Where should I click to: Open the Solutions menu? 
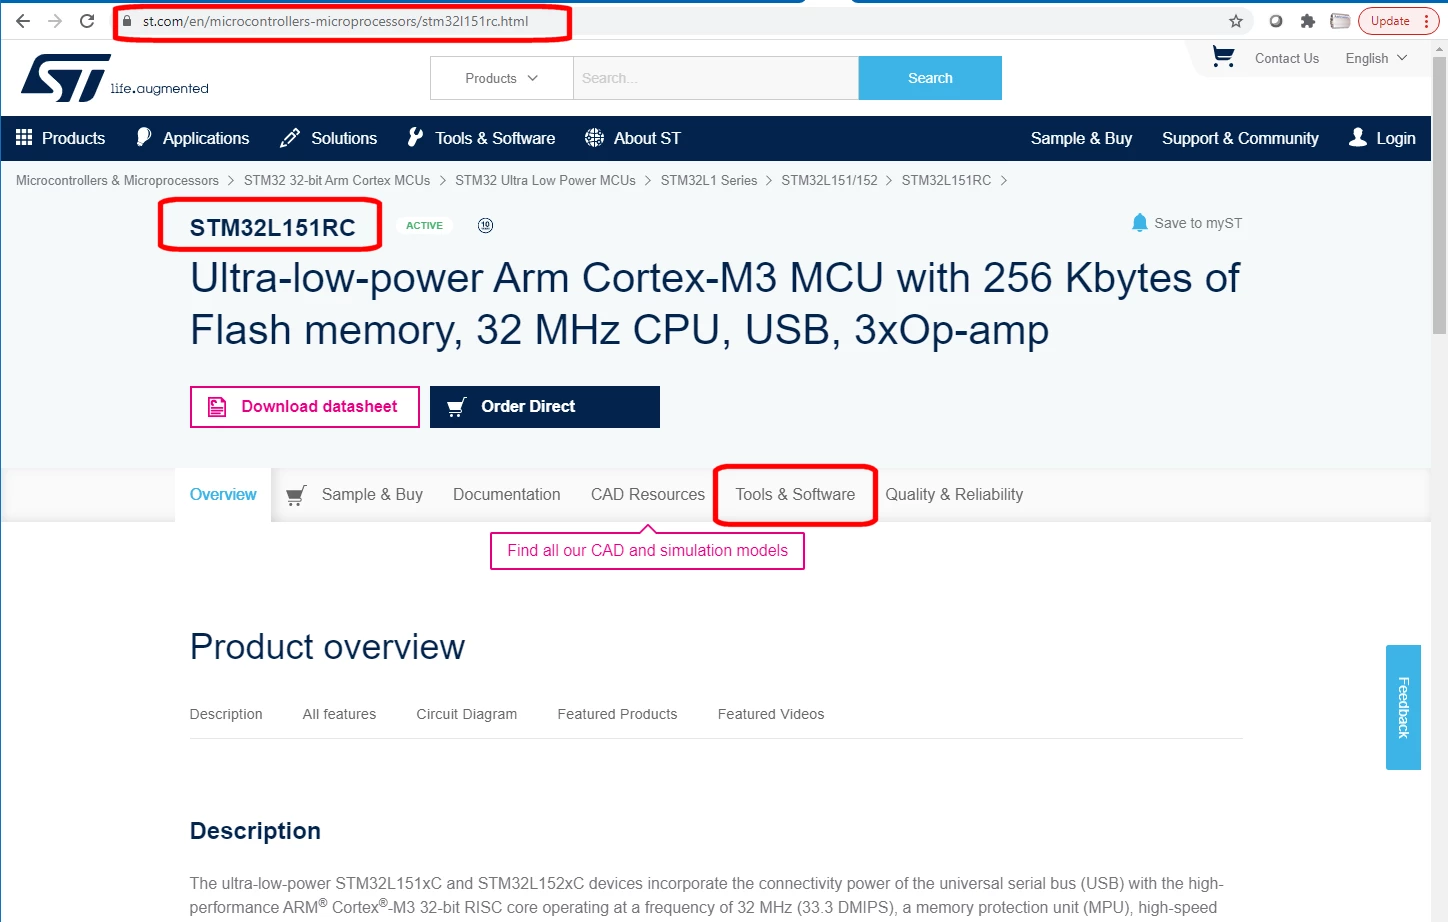(328, 138)
